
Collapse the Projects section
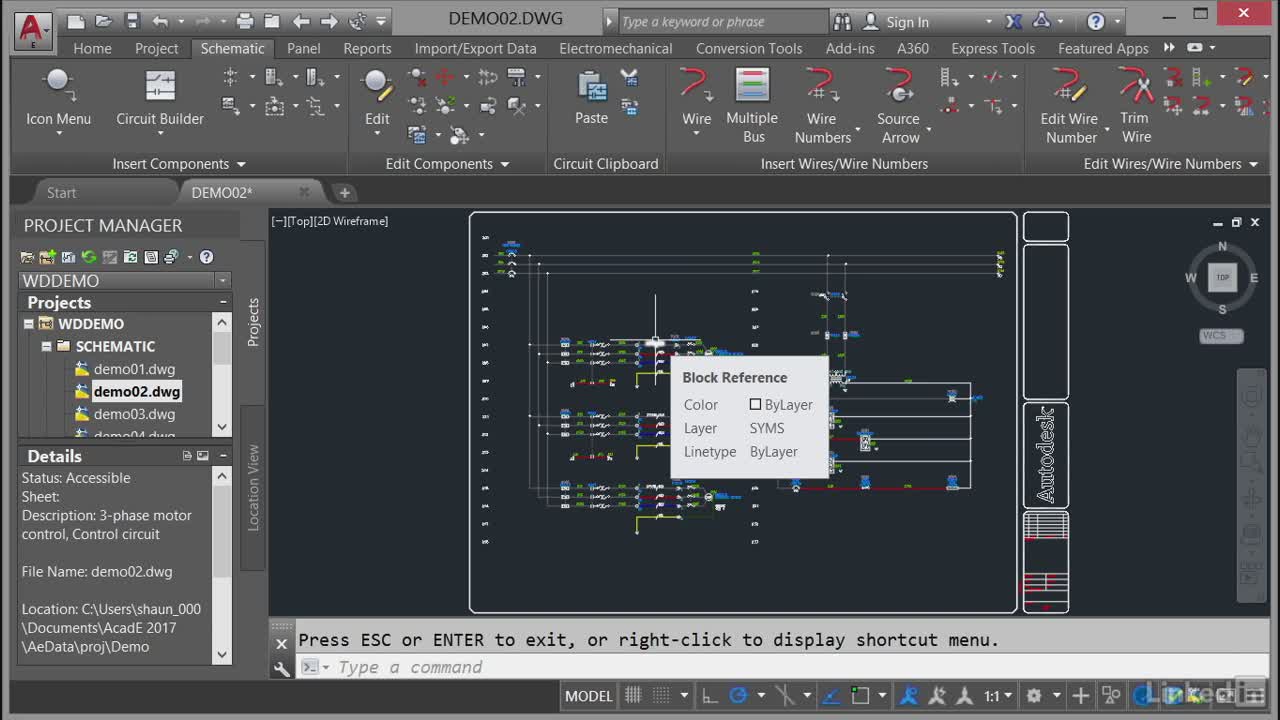tap(222, 302)
